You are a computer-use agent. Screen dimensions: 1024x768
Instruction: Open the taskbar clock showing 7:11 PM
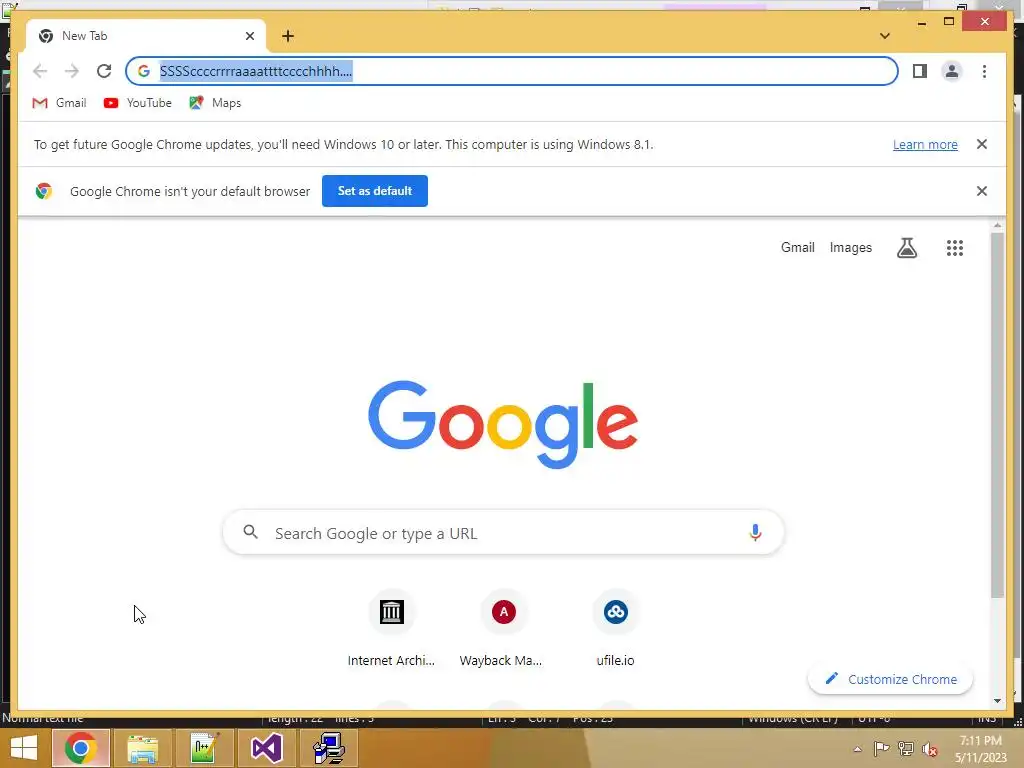point(981,749)
